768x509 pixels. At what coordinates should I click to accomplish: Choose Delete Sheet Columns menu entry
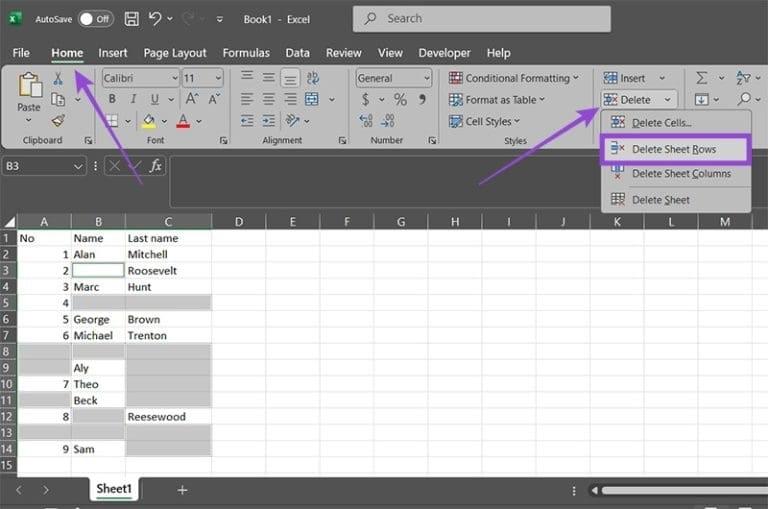tap(676, 174)
